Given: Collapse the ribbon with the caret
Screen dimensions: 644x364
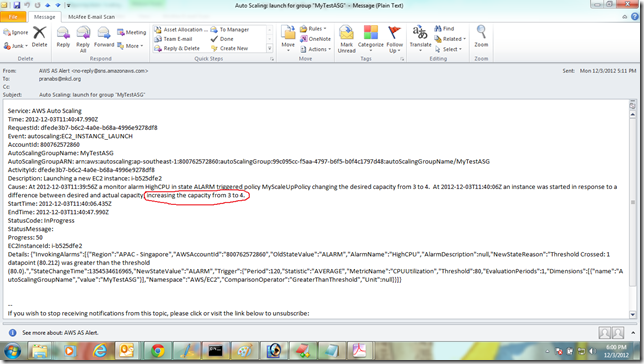Looking at the screenshot, I should pyautogui.click(x=625, y=17).
